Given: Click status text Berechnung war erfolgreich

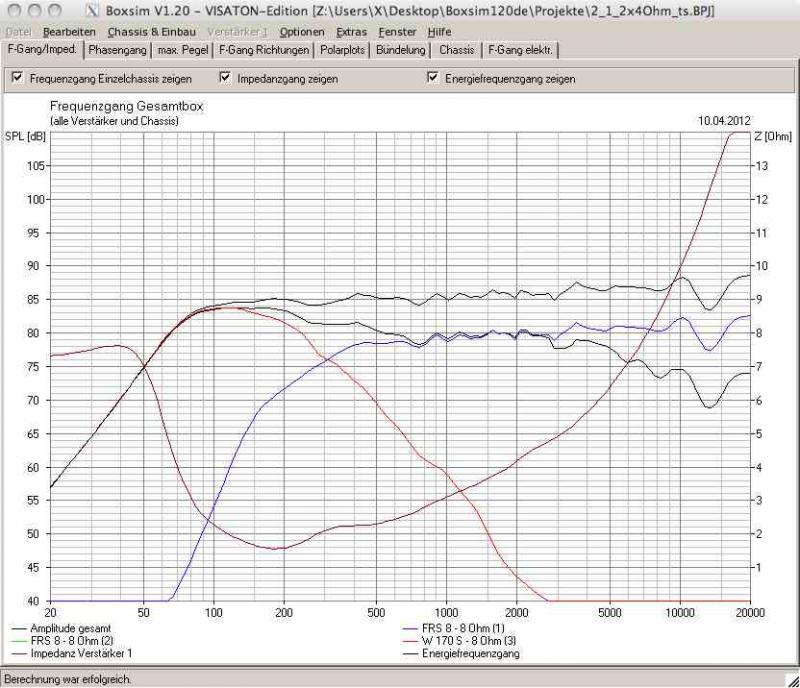Looking at the screenshot, I should pos(67,679).
